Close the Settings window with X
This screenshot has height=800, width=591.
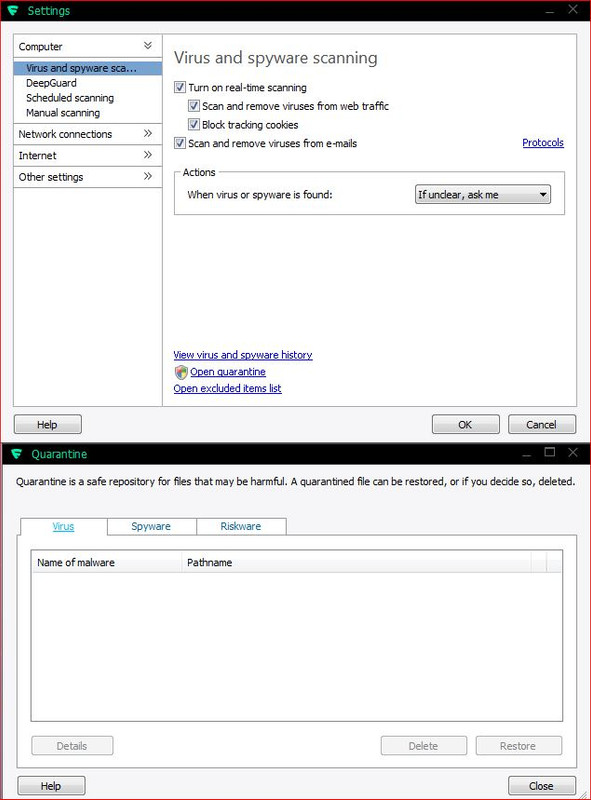tap(573, 10)
